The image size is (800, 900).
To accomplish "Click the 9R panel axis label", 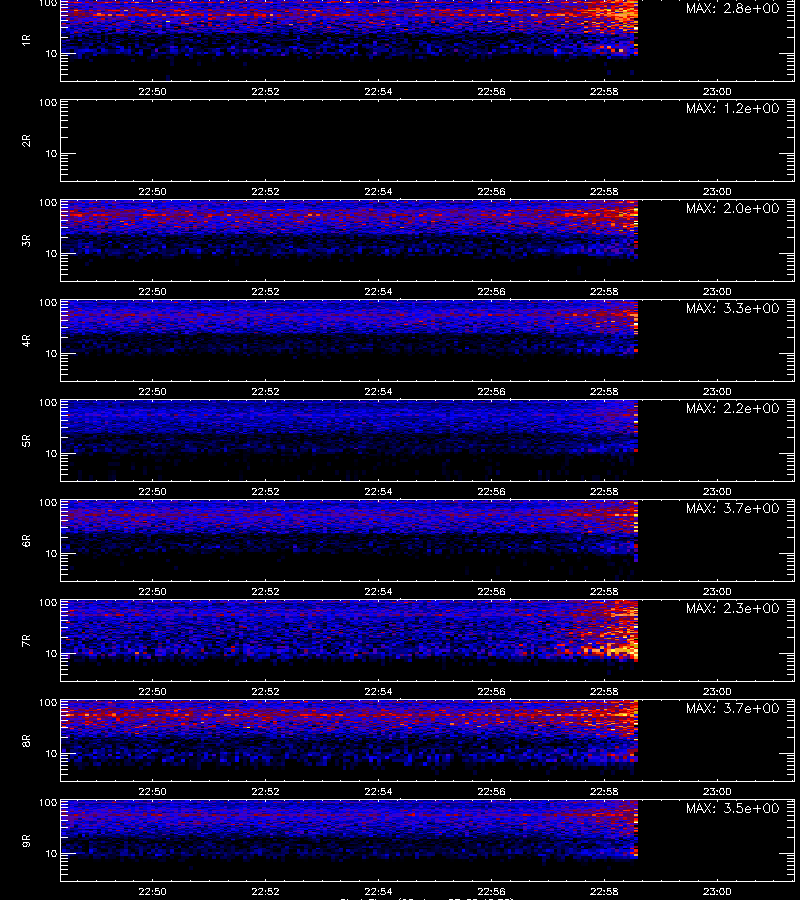I will pyautogui.click(x=26, y=841).
